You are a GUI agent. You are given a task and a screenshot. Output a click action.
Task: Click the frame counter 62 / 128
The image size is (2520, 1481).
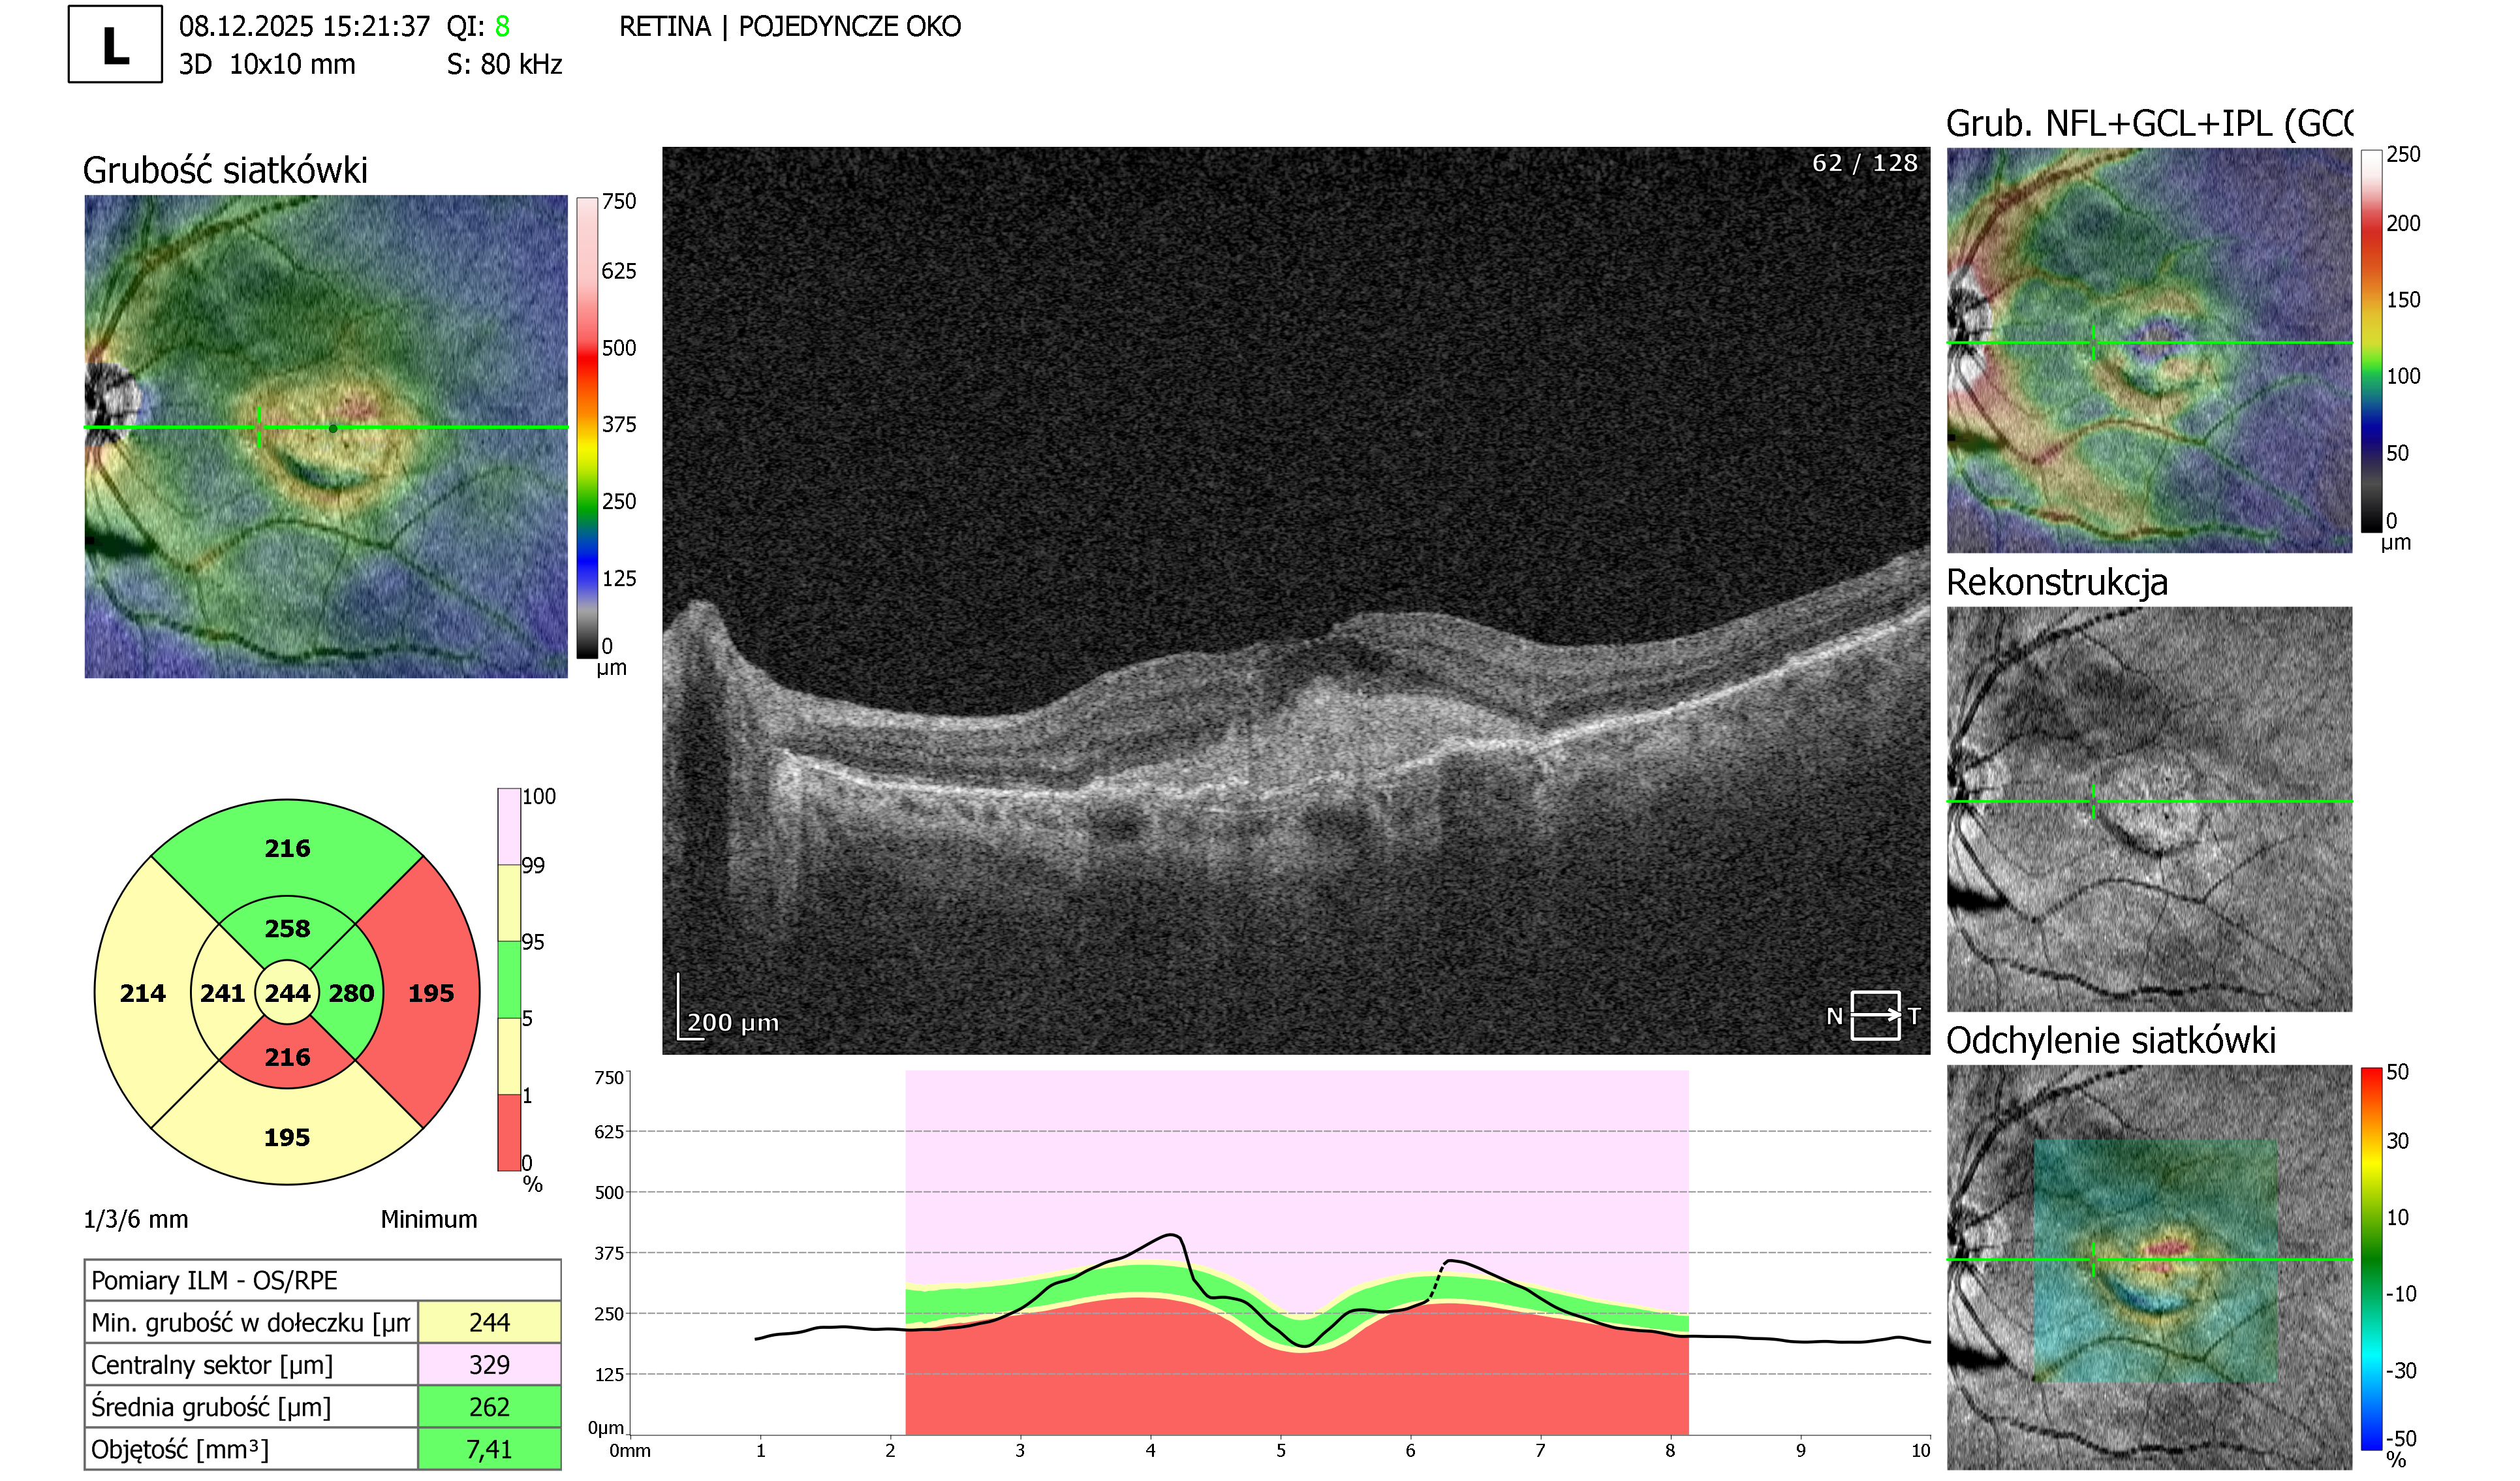[x=1864, y=163]
